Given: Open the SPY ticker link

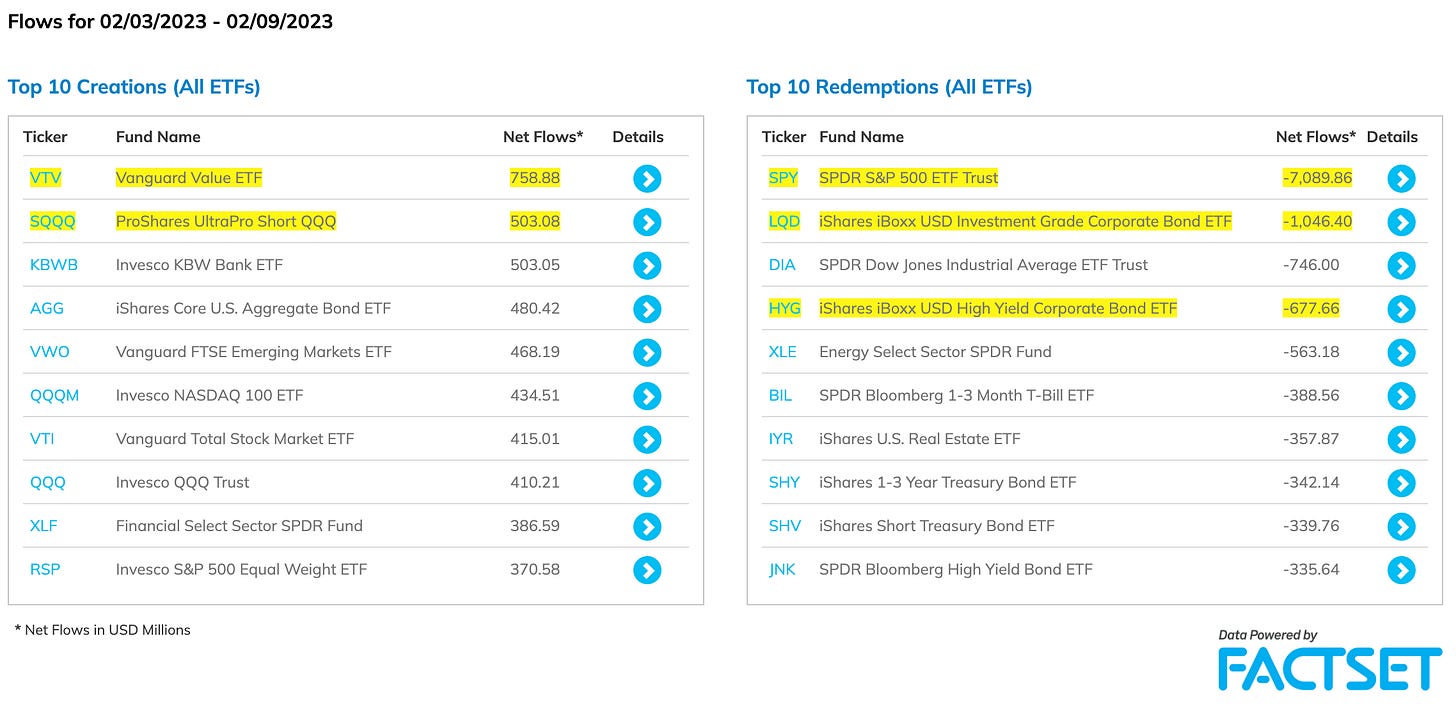Looking at the screenshot, I should (784, 178).
